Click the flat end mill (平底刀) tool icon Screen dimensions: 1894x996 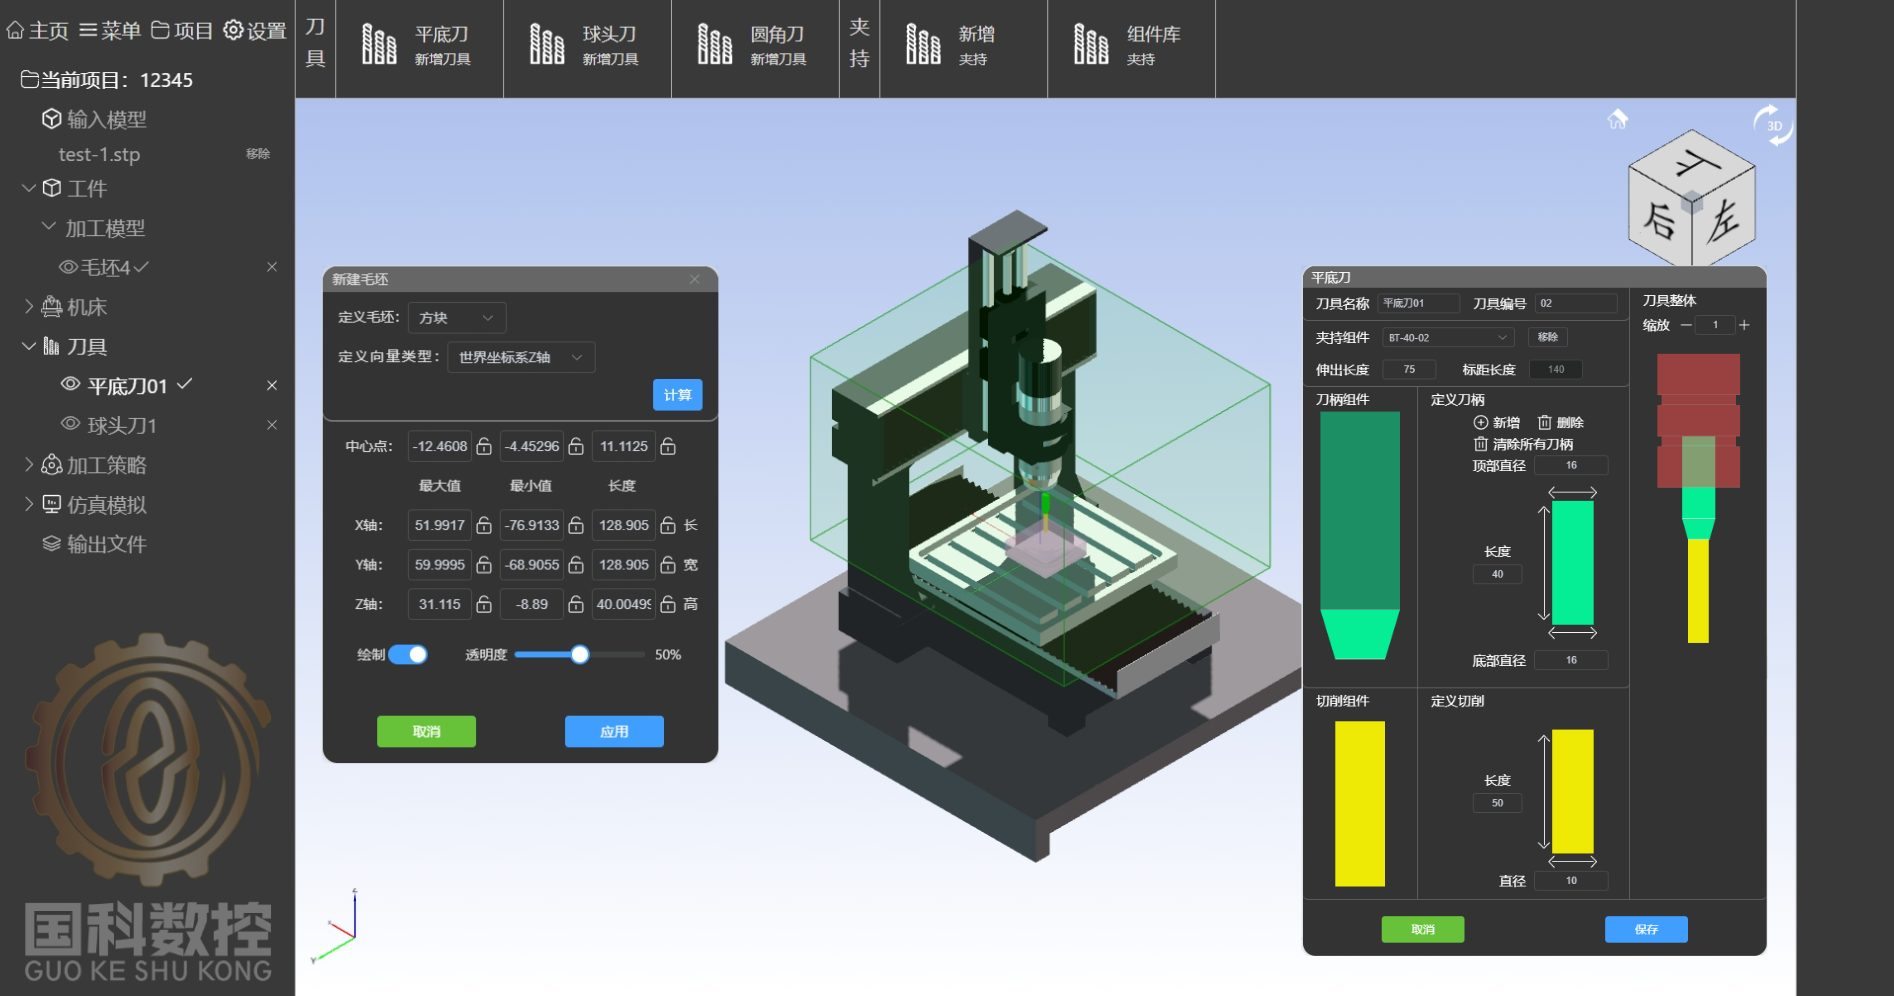pos(379,45)
